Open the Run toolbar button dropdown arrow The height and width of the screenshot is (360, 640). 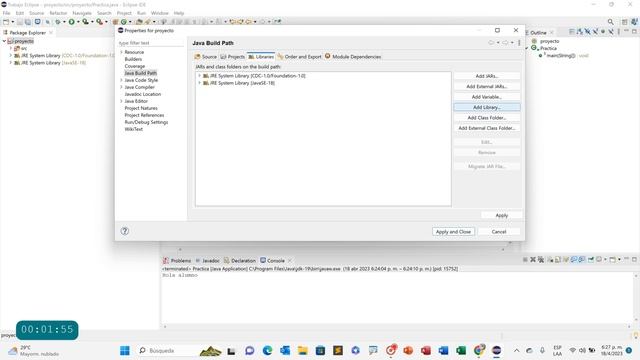(x=78, y=22)
